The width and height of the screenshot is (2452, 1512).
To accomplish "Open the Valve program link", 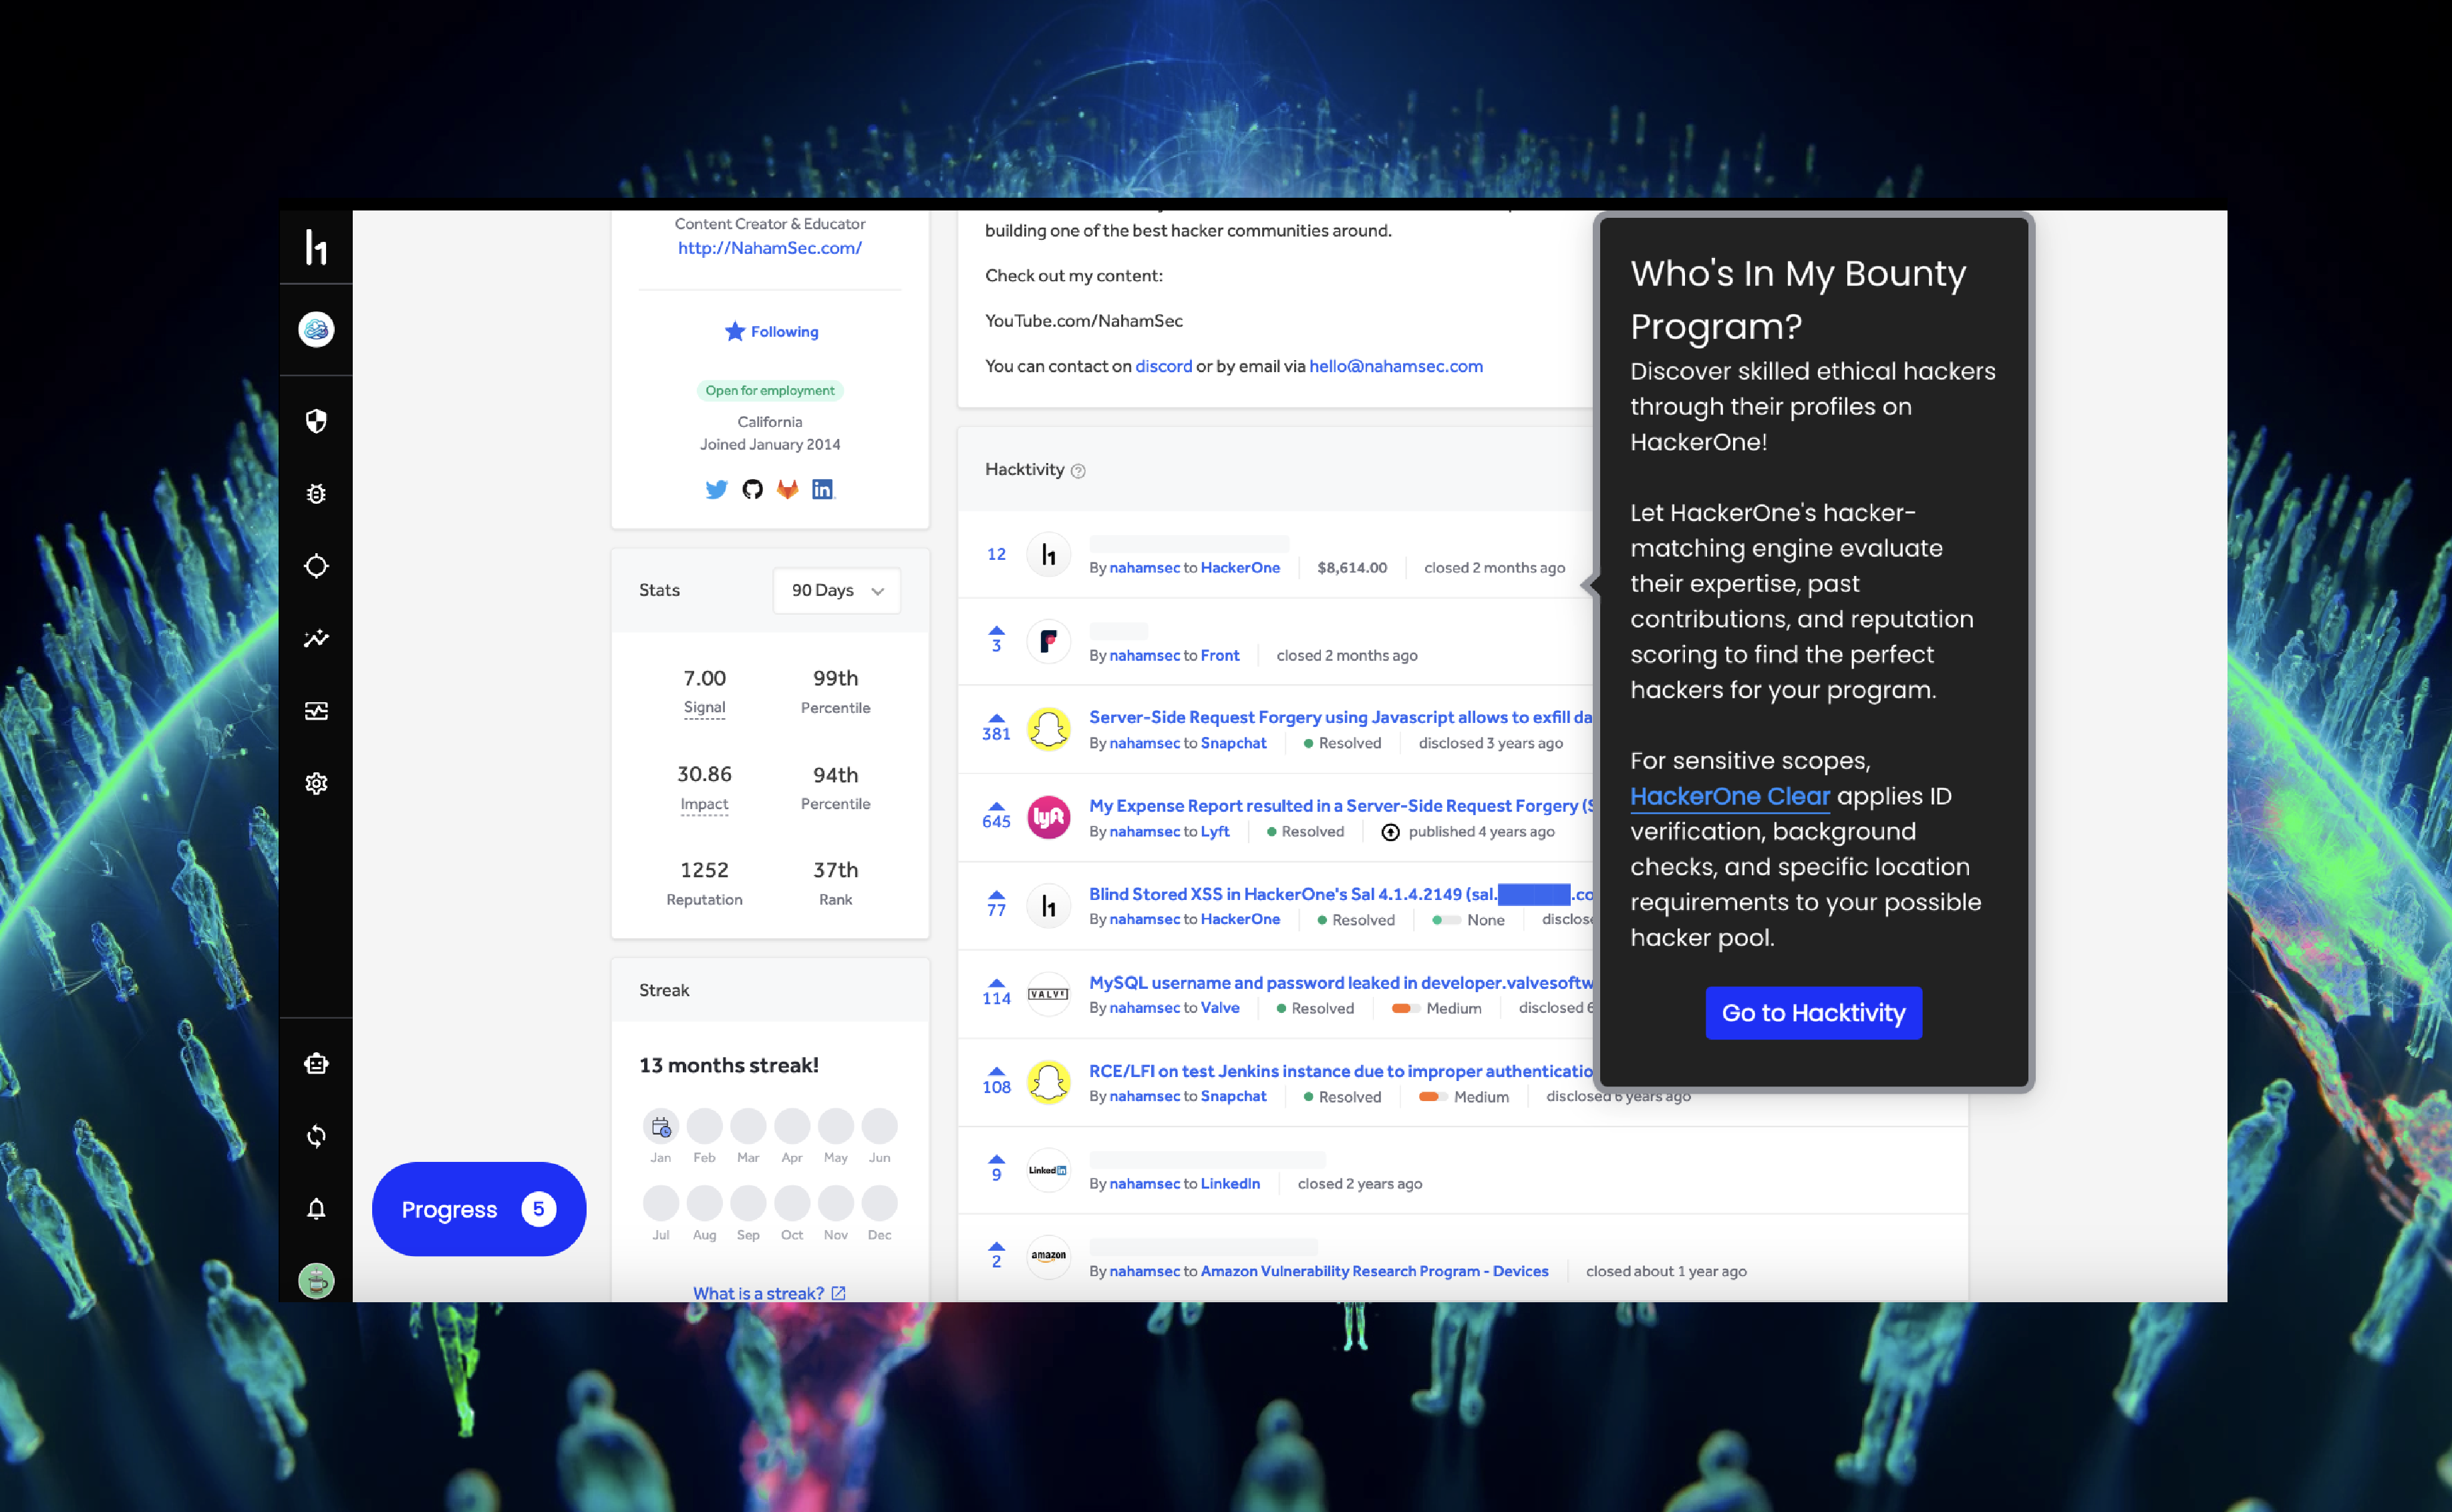I will (x=1219, y=1007).
